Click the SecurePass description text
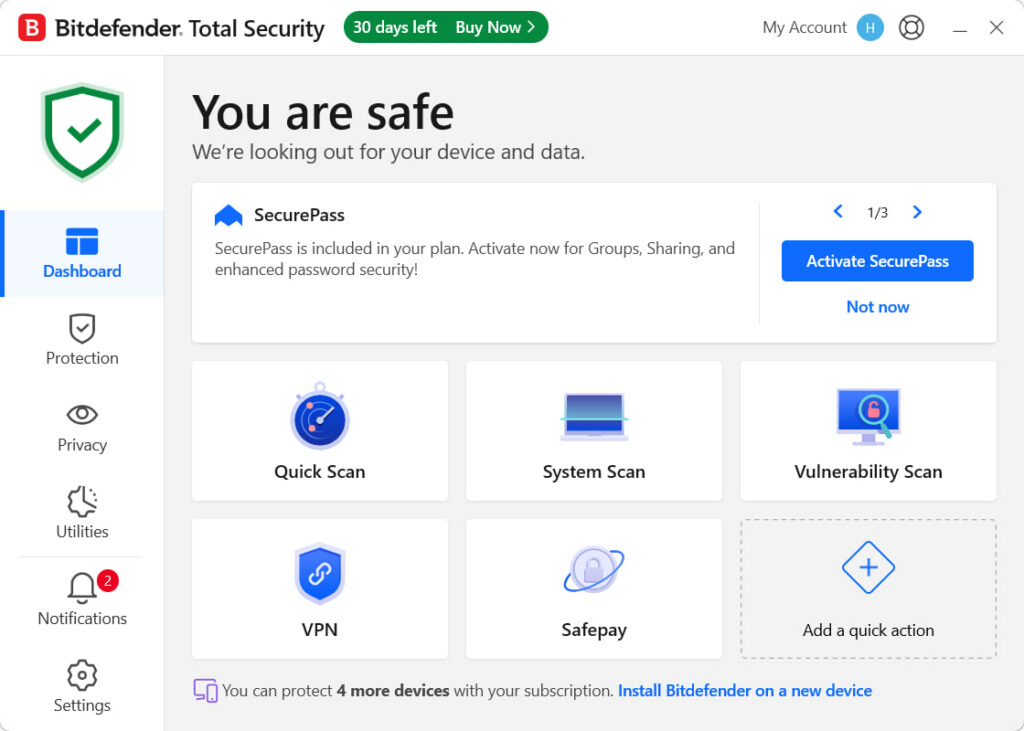This screenshot has width=1024, height=731. point(475,259)
